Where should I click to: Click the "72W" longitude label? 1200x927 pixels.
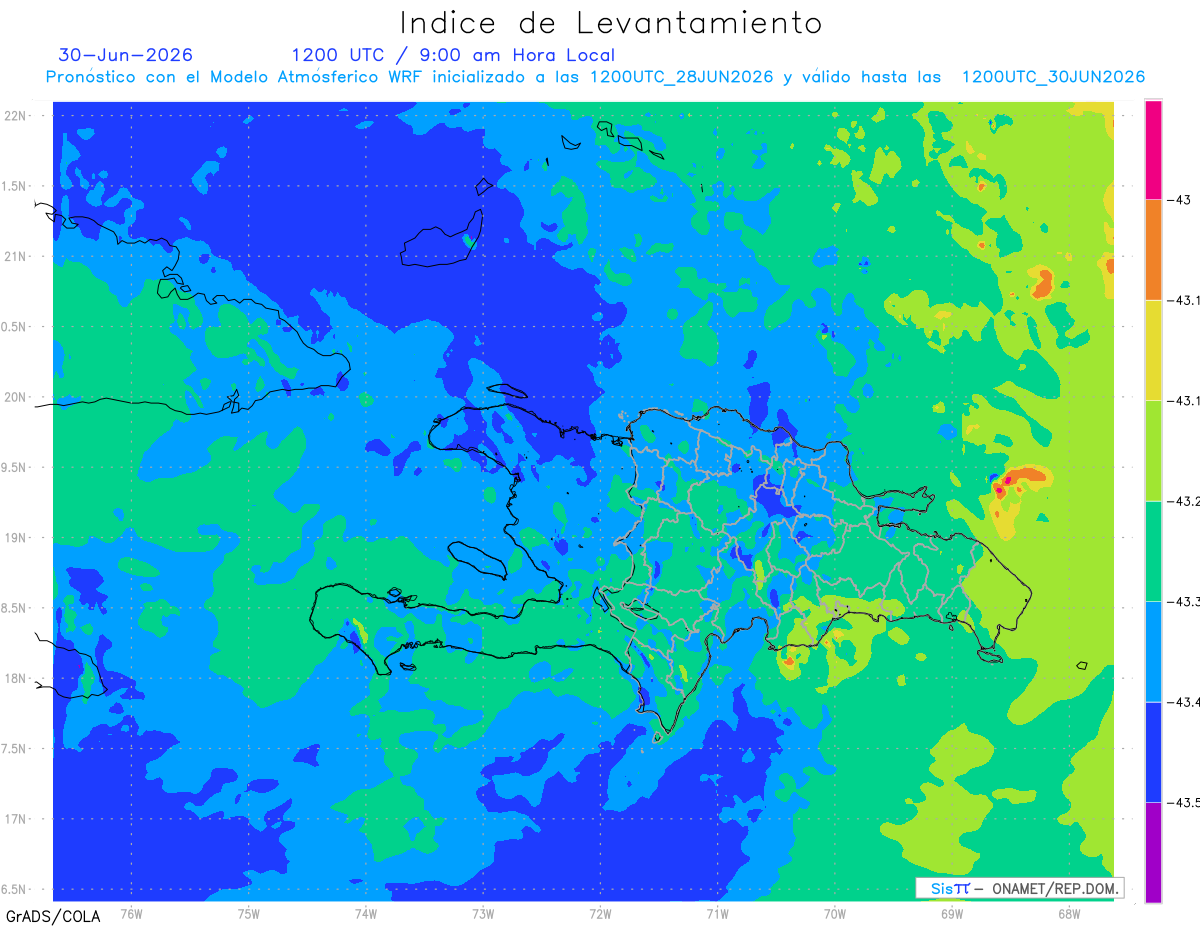point(600,913)
